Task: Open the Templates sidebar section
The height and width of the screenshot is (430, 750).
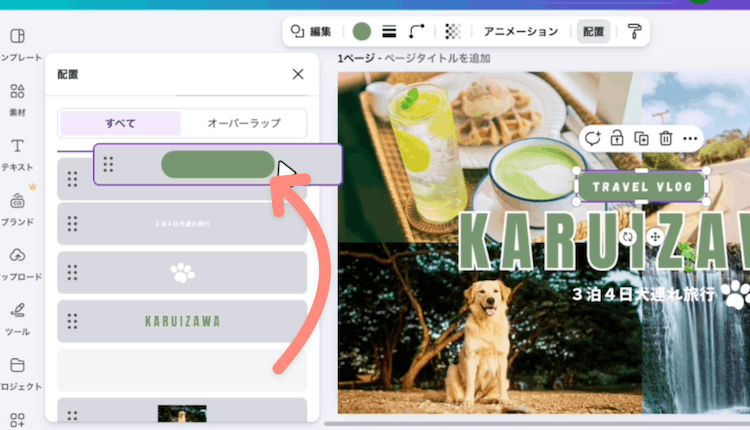Action: [18, 44]
